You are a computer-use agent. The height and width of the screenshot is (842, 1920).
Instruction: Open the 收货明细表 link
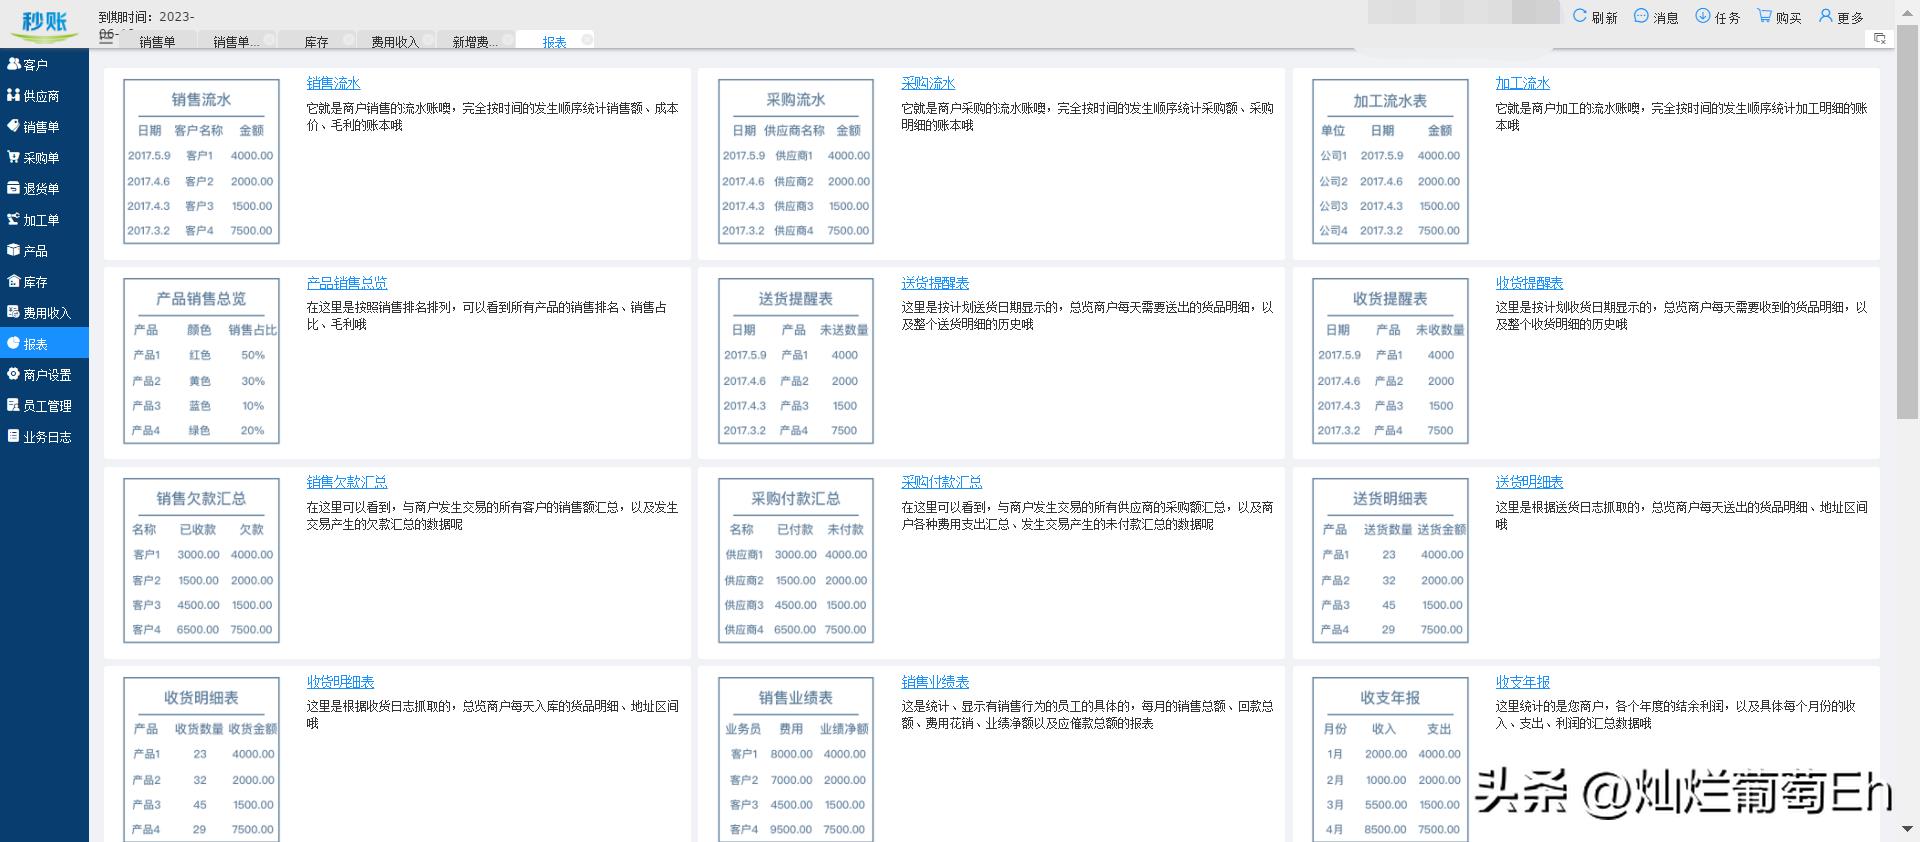340,682
